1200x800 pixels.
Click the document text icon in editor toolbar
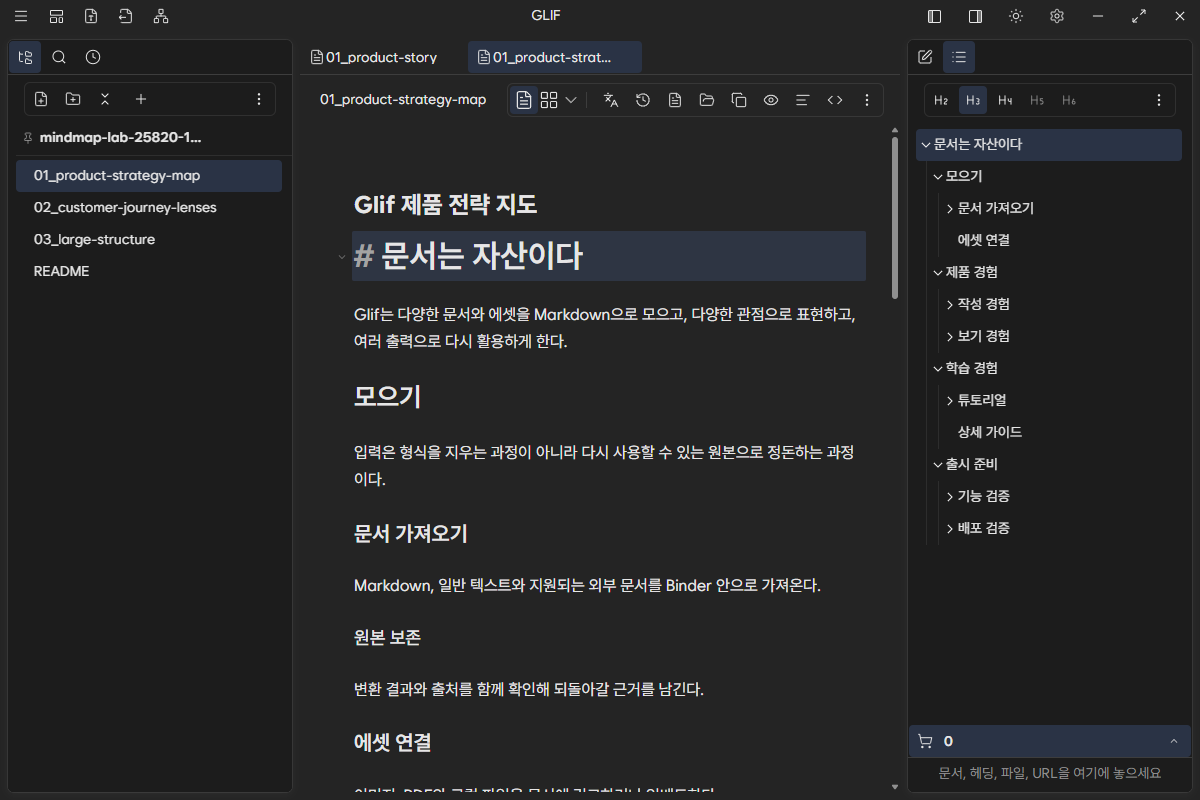click(675, 100)
